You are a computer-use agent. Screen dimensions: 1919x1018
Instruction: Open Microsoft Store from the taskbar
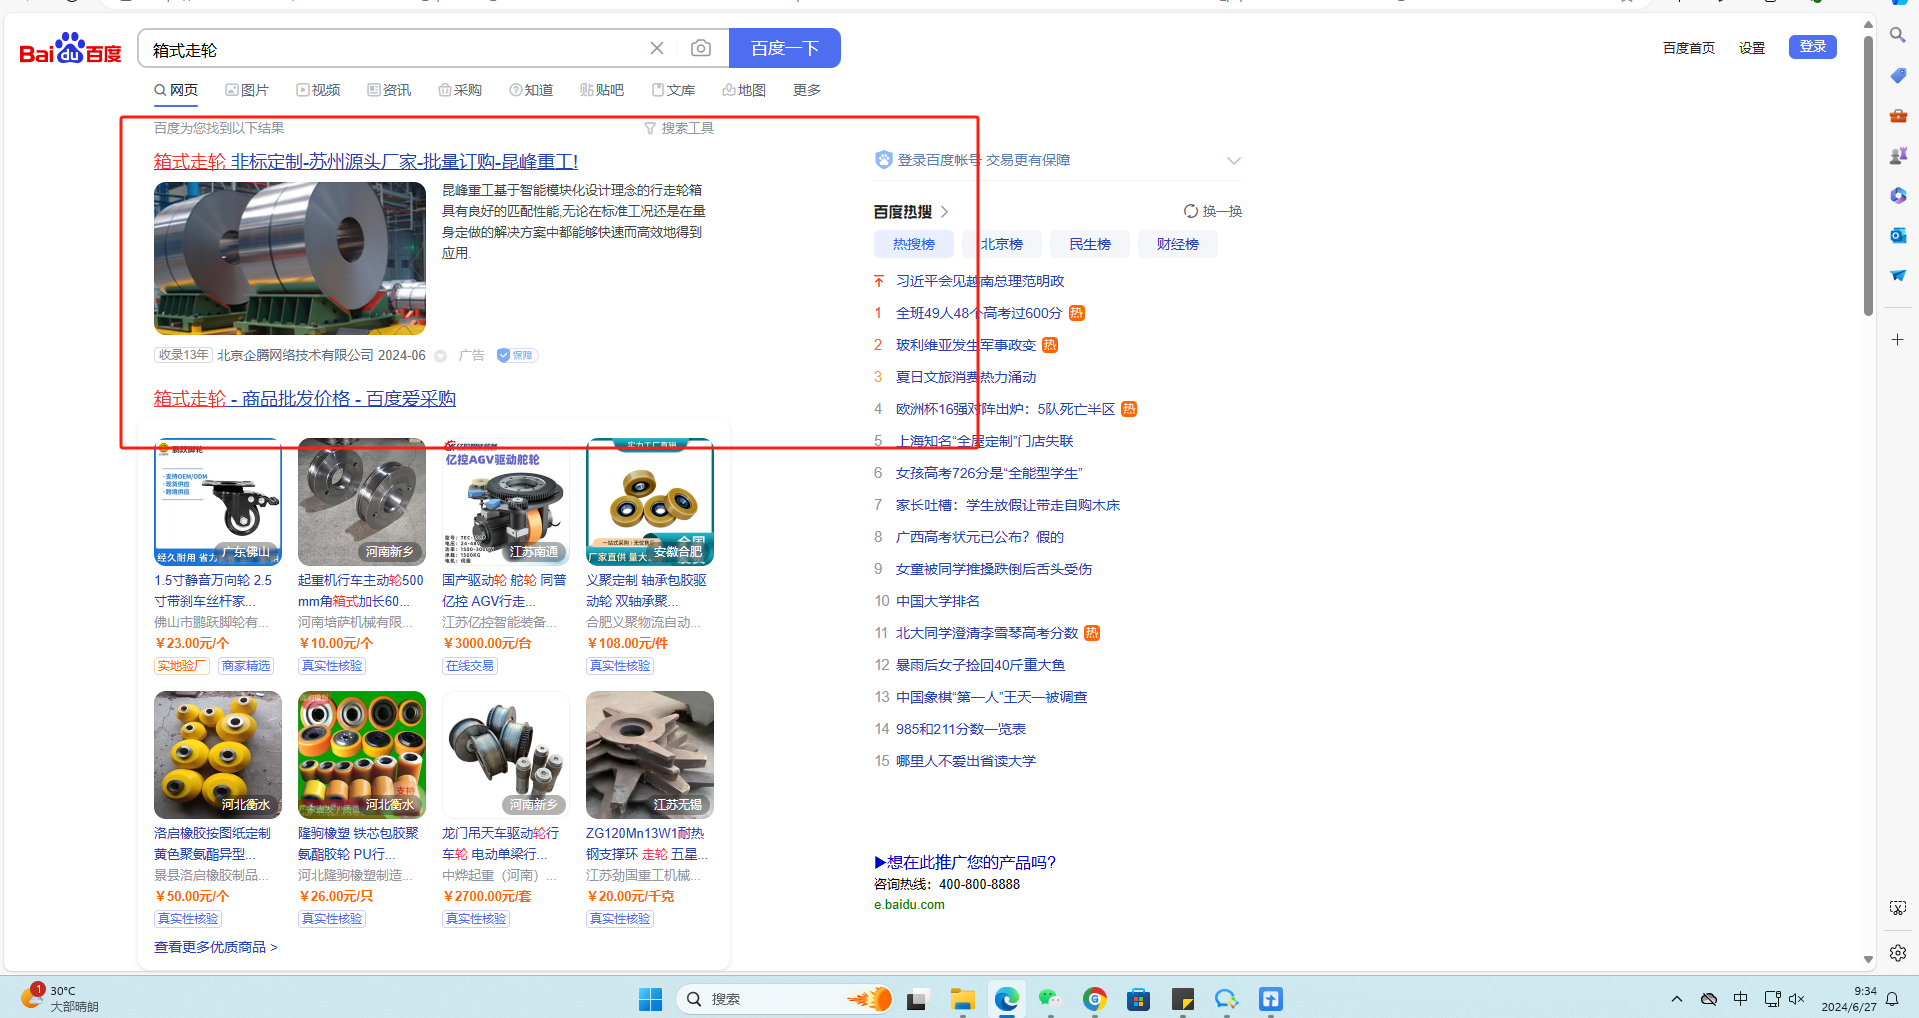tap(1138, 999)
